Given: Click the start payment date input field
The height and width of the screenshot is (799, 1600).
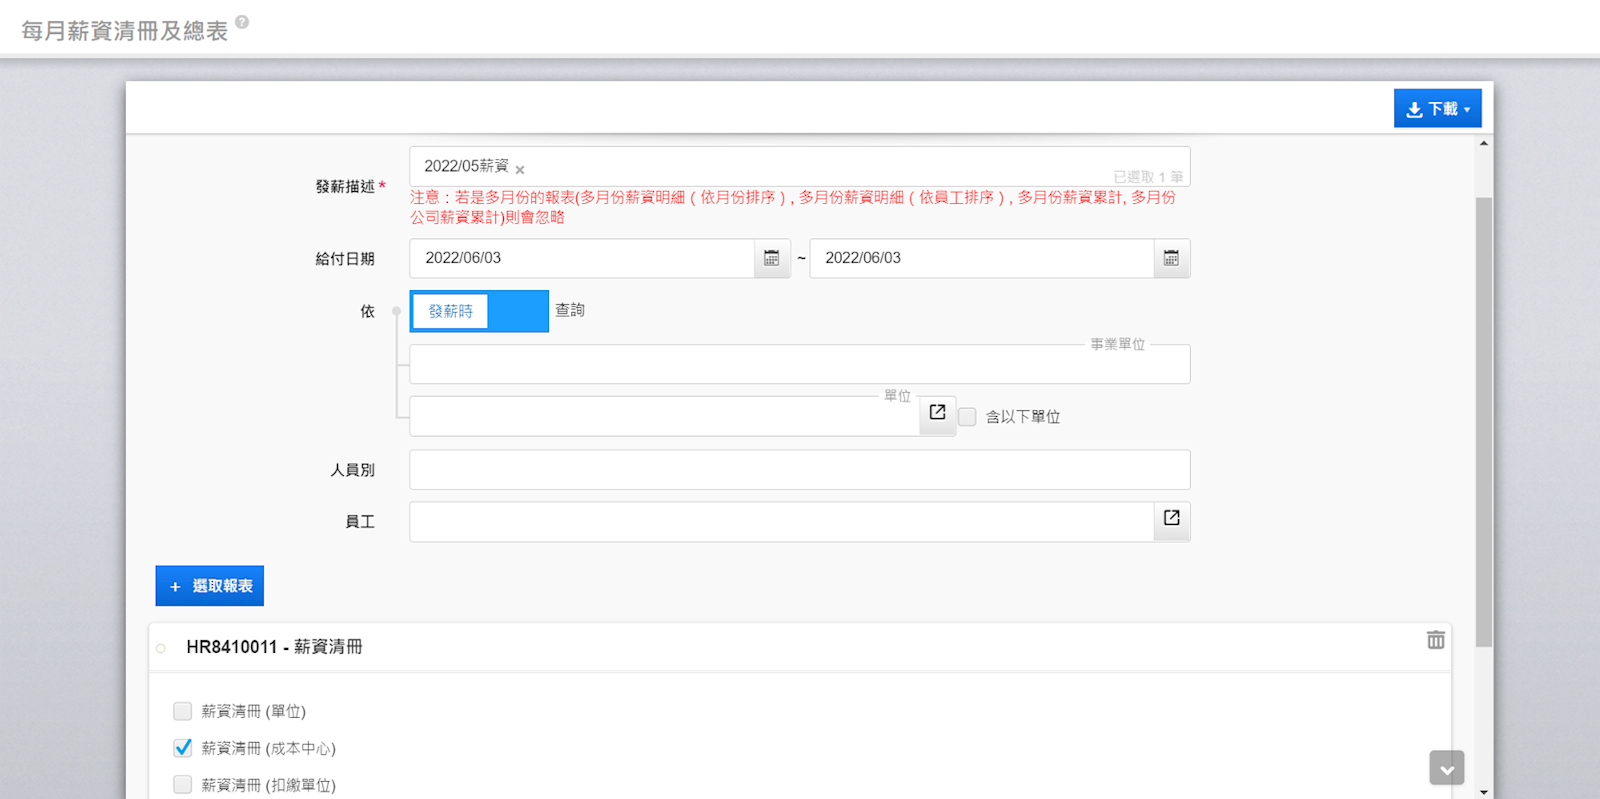Looking at the screenshot, I should (582, 258).
